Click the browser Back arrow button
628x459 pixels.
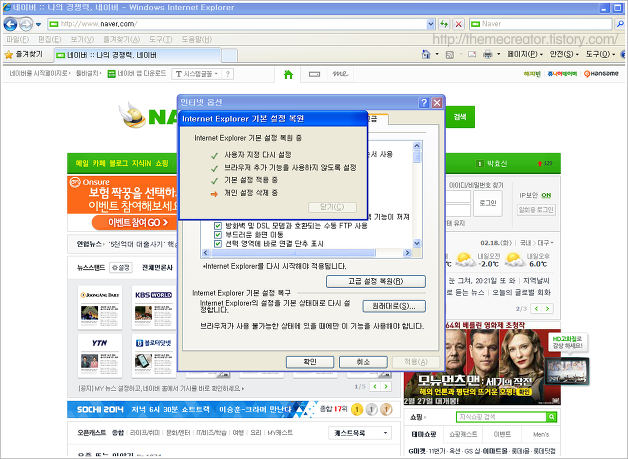pos(10,24)
